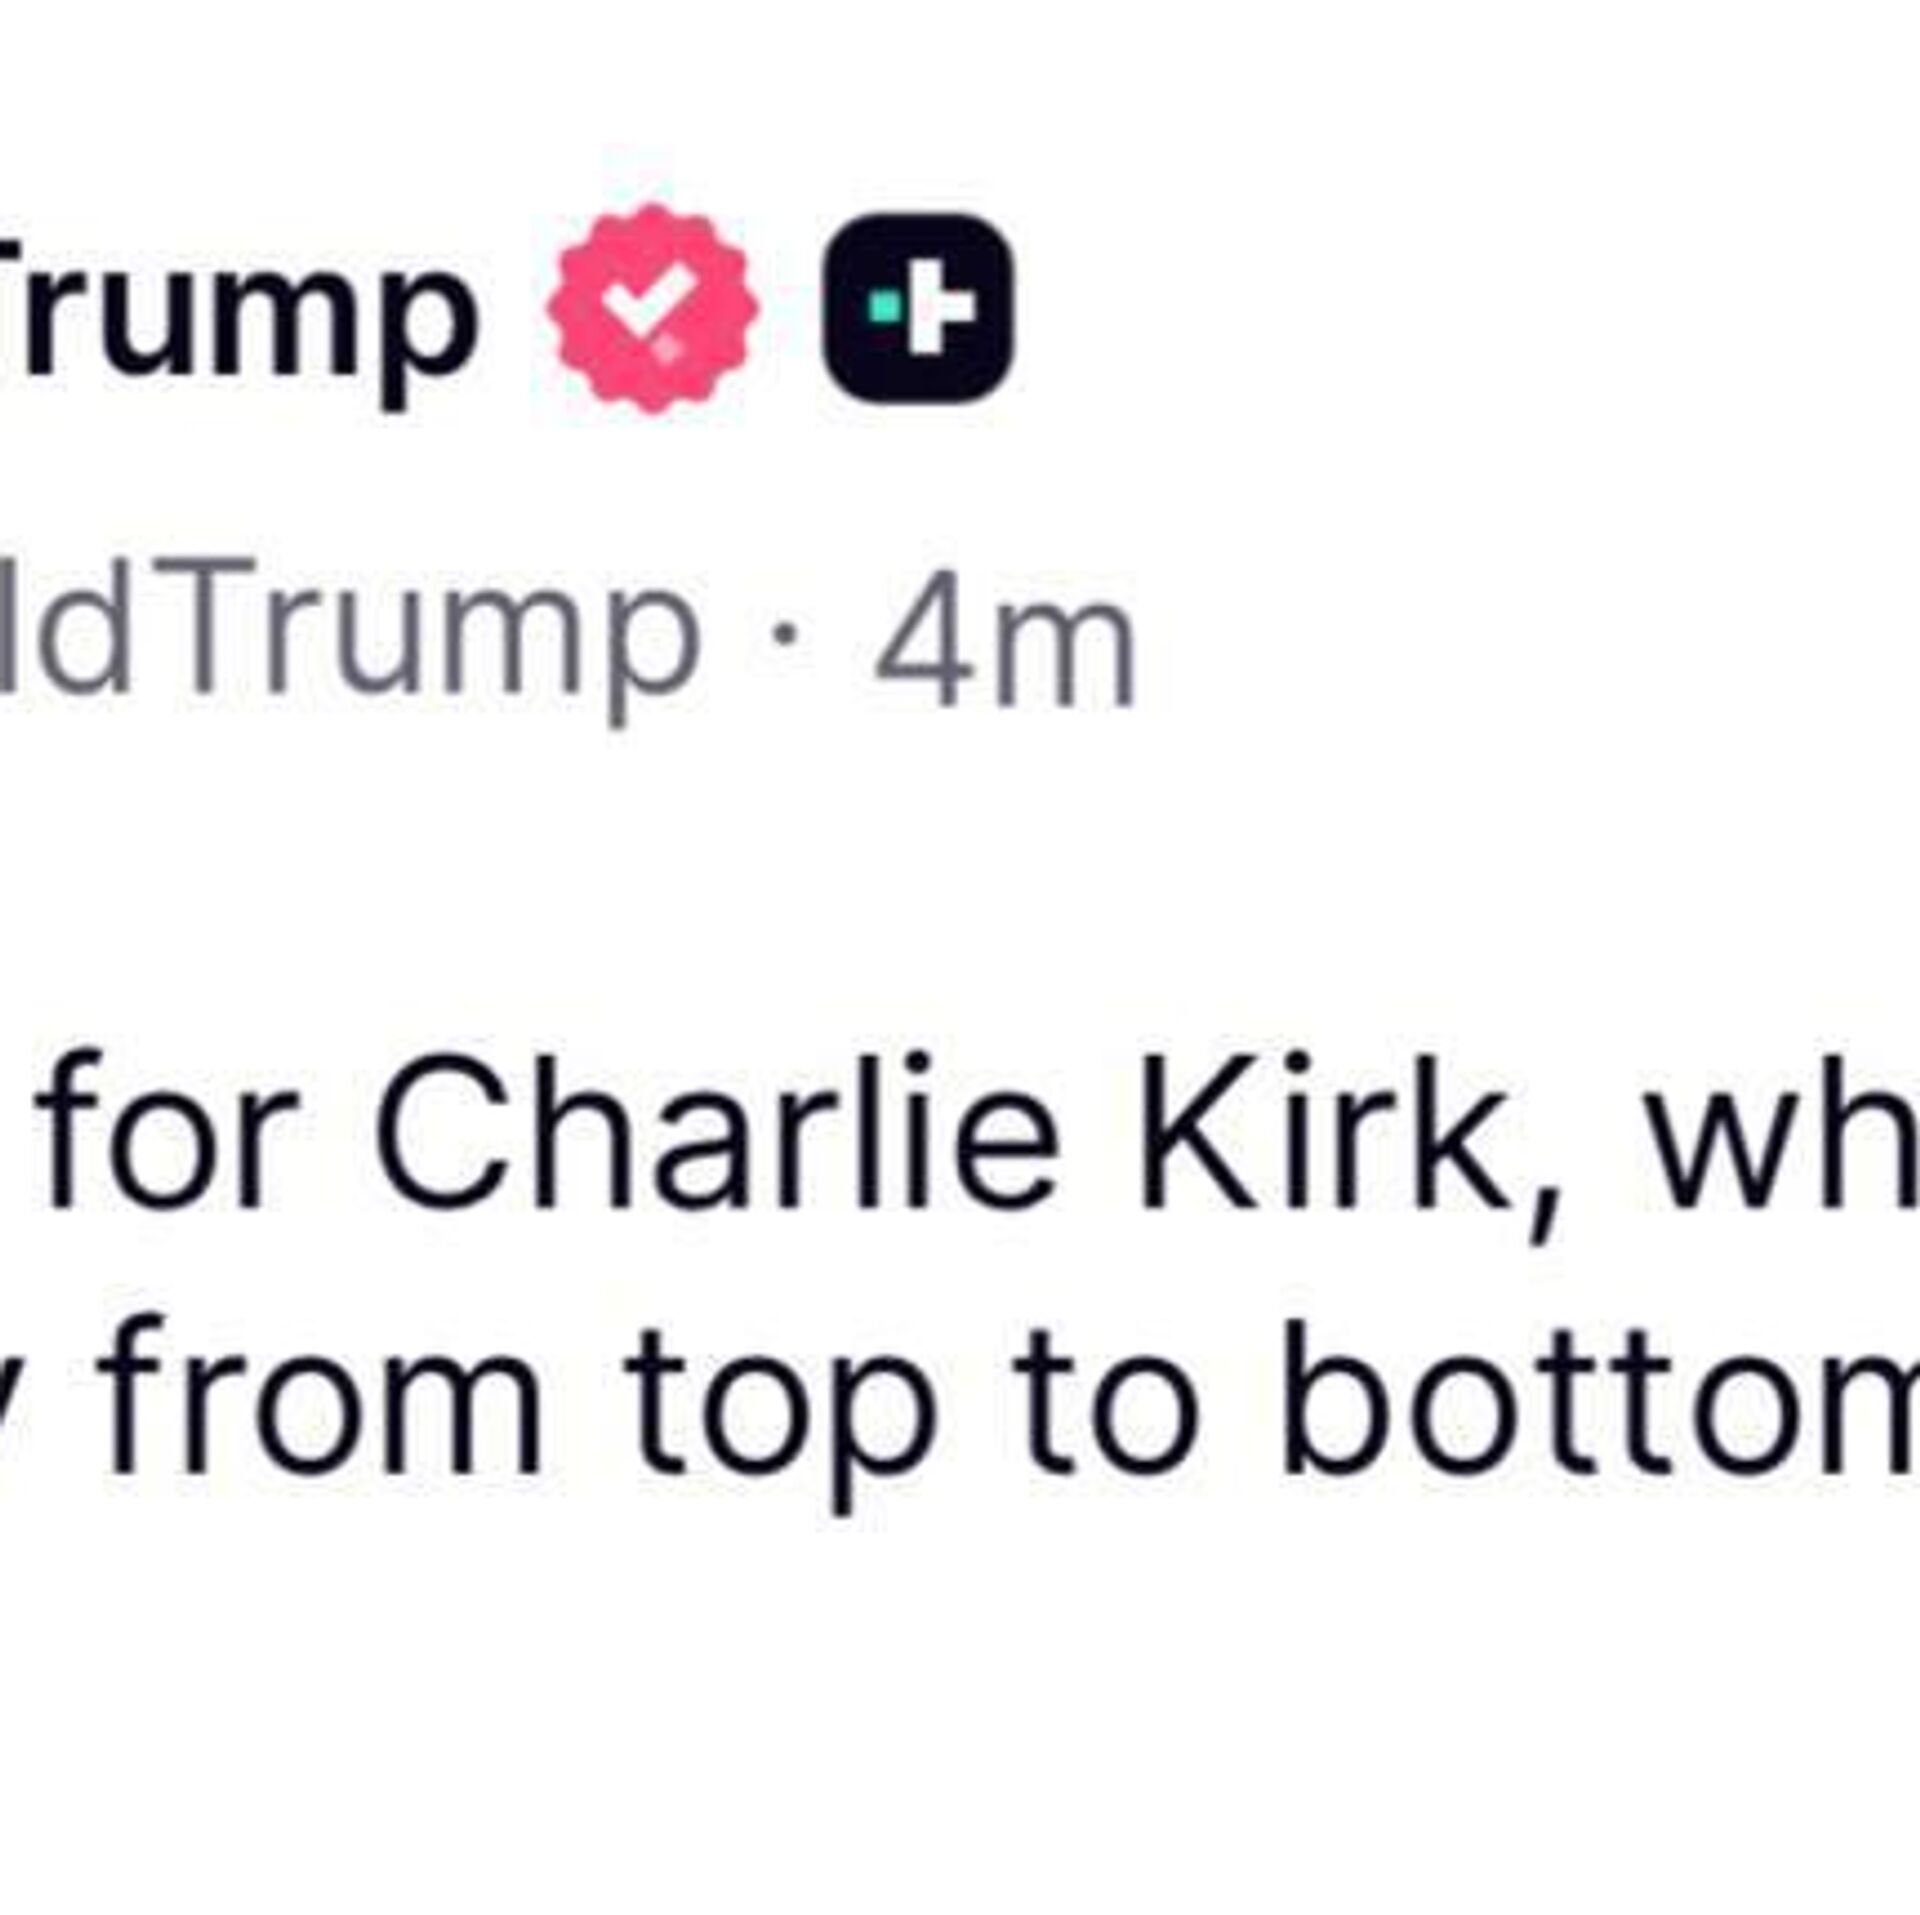
Task: Click the black plus-sign badge icon
Action: tap(918, 307)
